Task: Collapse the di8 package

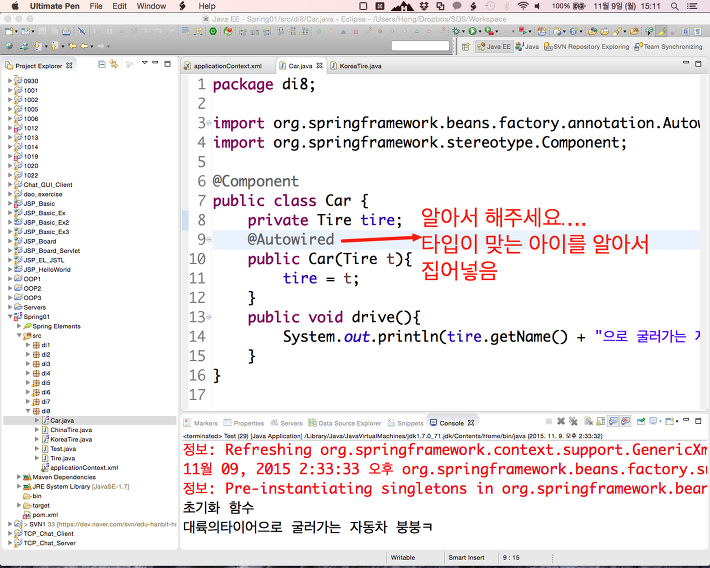Action: (28, 411)
